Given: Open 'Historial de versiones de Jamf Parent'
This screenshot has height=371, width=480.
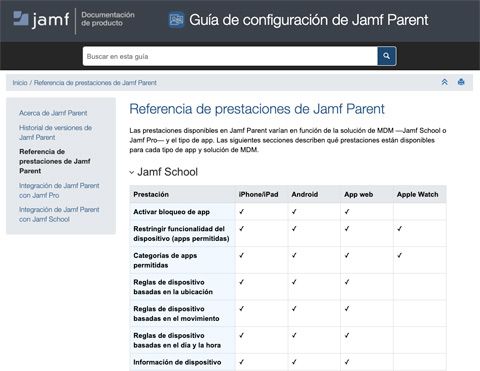Looking at the screenshot, I should [55, 132].
